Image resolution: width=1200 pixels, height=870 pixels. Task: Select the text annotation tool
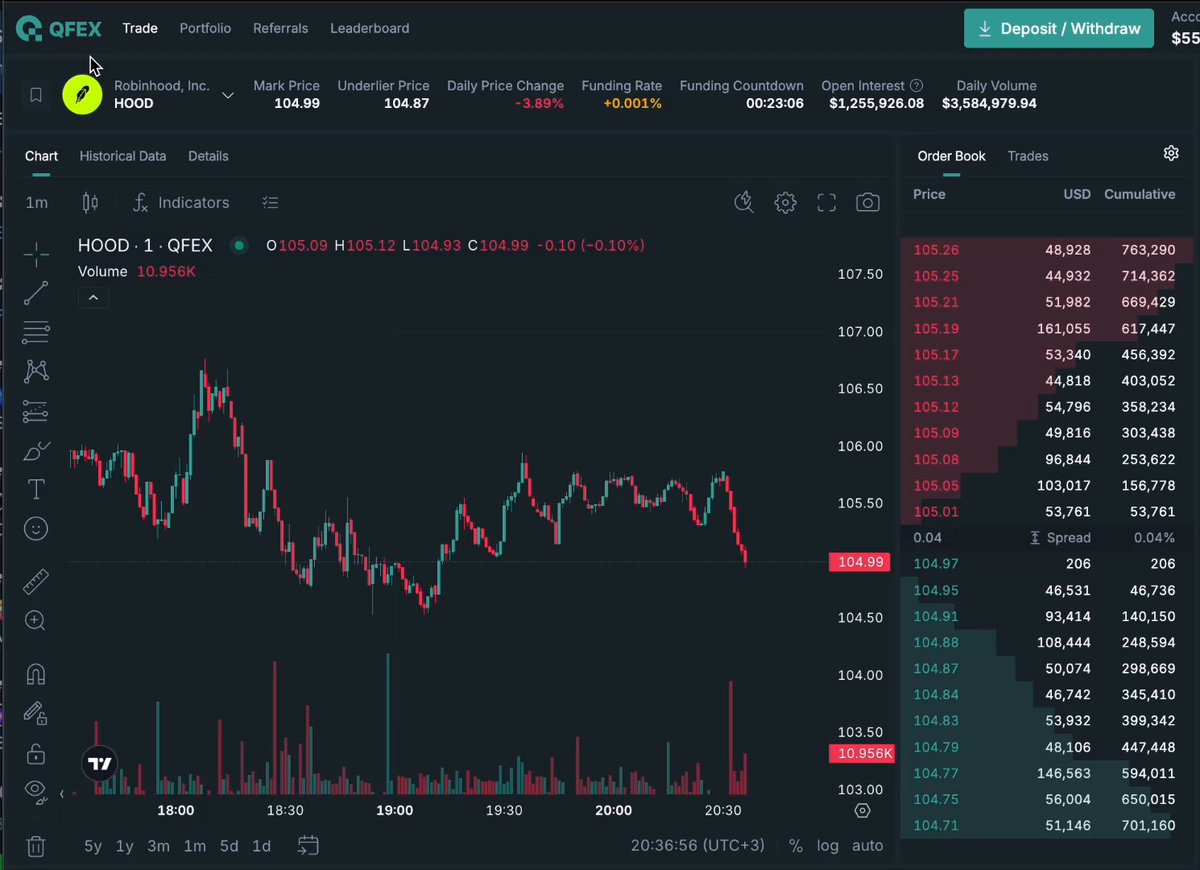36,489
